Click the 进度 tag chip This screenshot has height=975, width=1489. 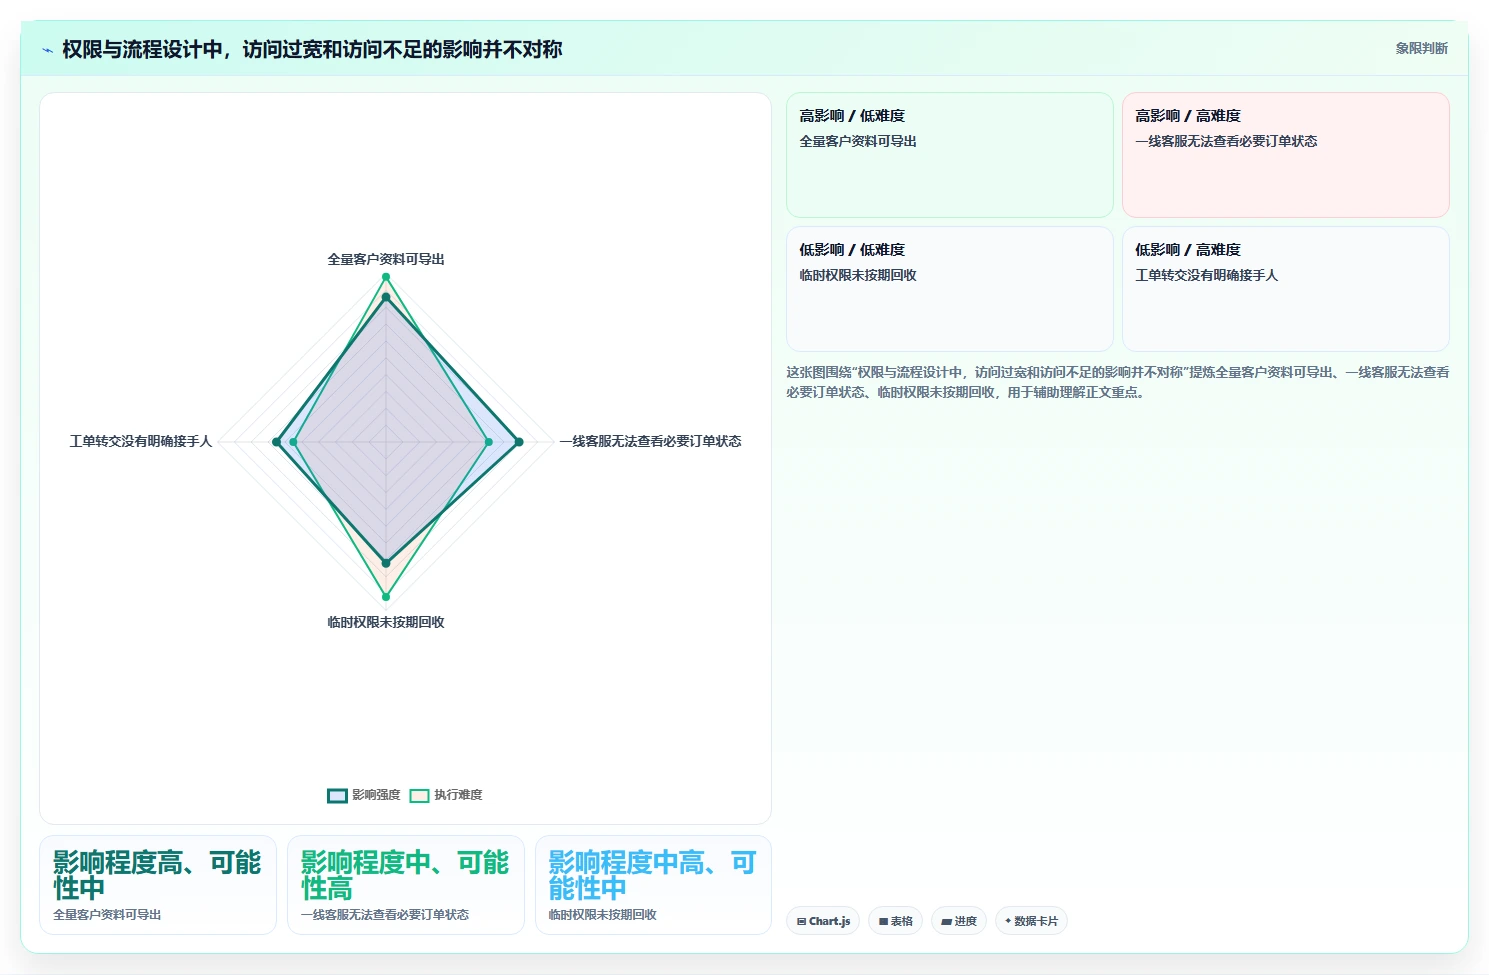coord(959,921)
